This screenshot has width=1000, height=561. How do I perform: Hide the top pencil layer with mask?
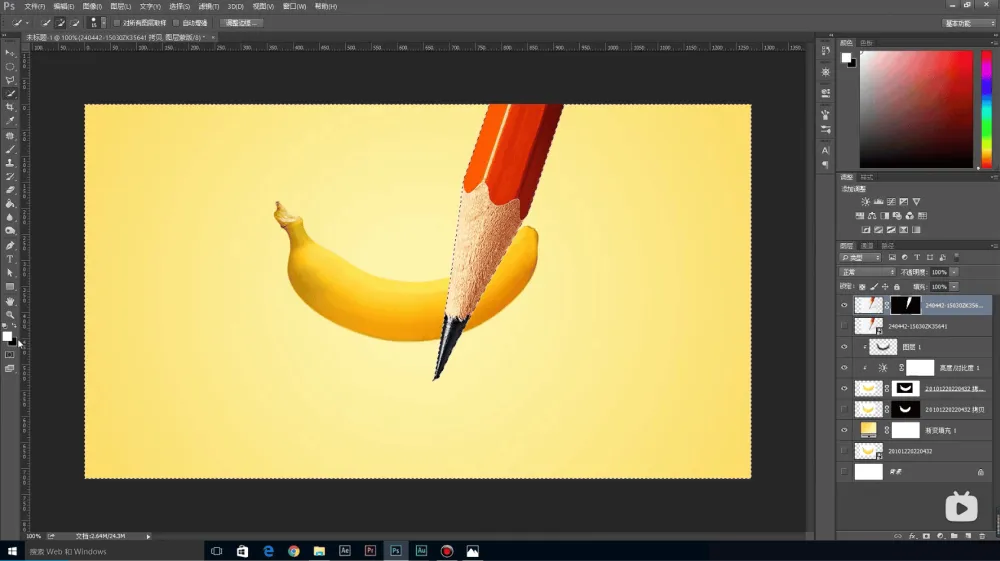844,305
